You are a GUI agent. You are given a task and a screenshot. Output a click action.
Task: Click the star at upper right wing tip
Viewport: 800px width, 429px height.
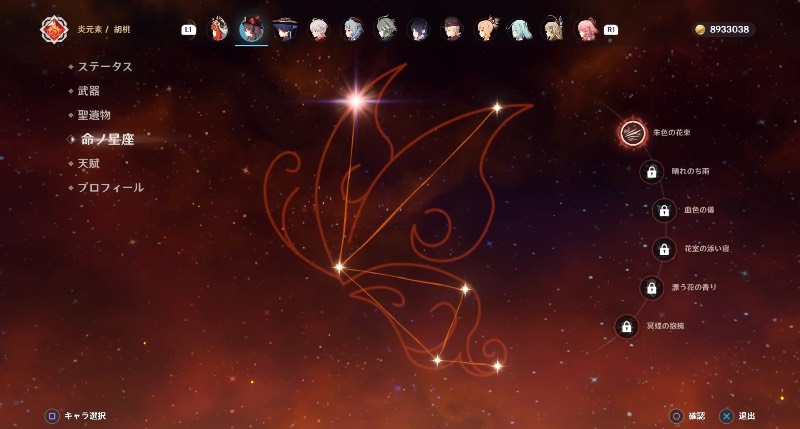[x=496, y=108]
